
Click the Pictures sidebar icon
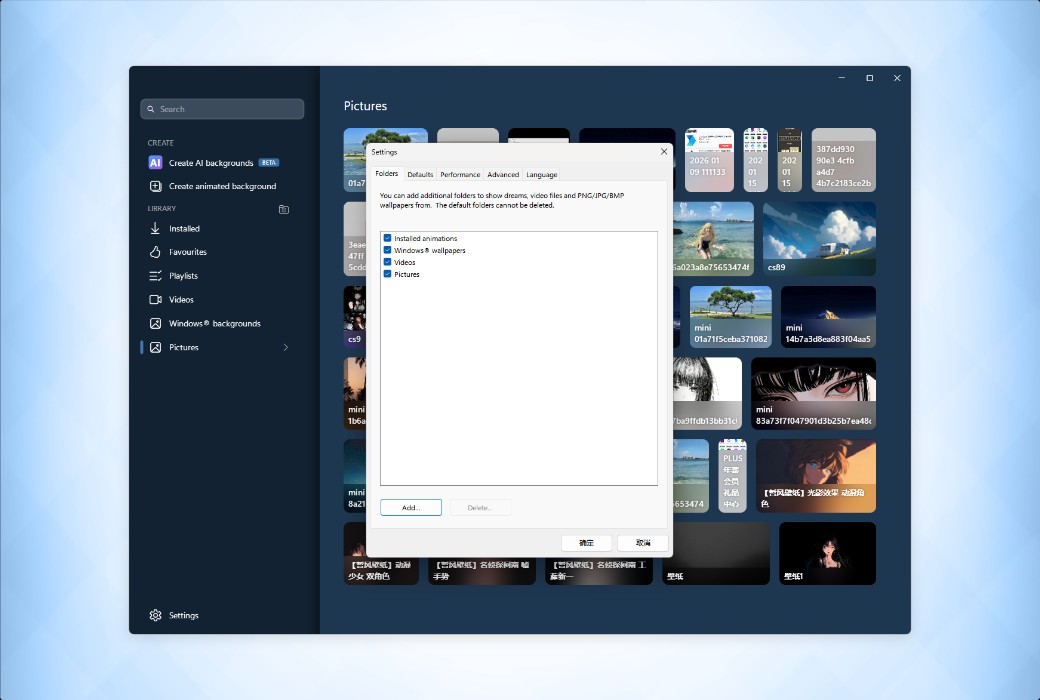[x=155, y=348]
